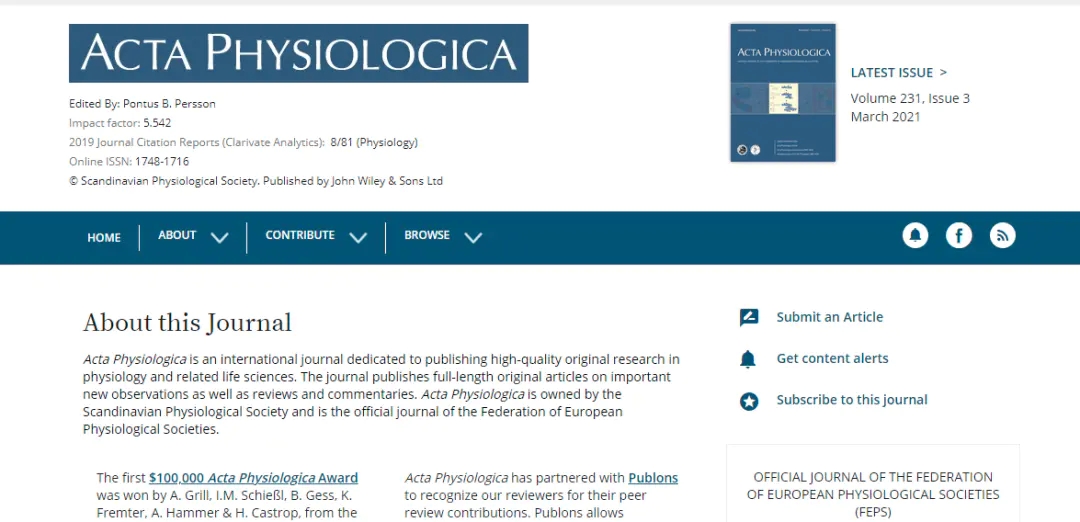Click Subscribe to this journal link
1080x522 pixels.
pos(852,399)
